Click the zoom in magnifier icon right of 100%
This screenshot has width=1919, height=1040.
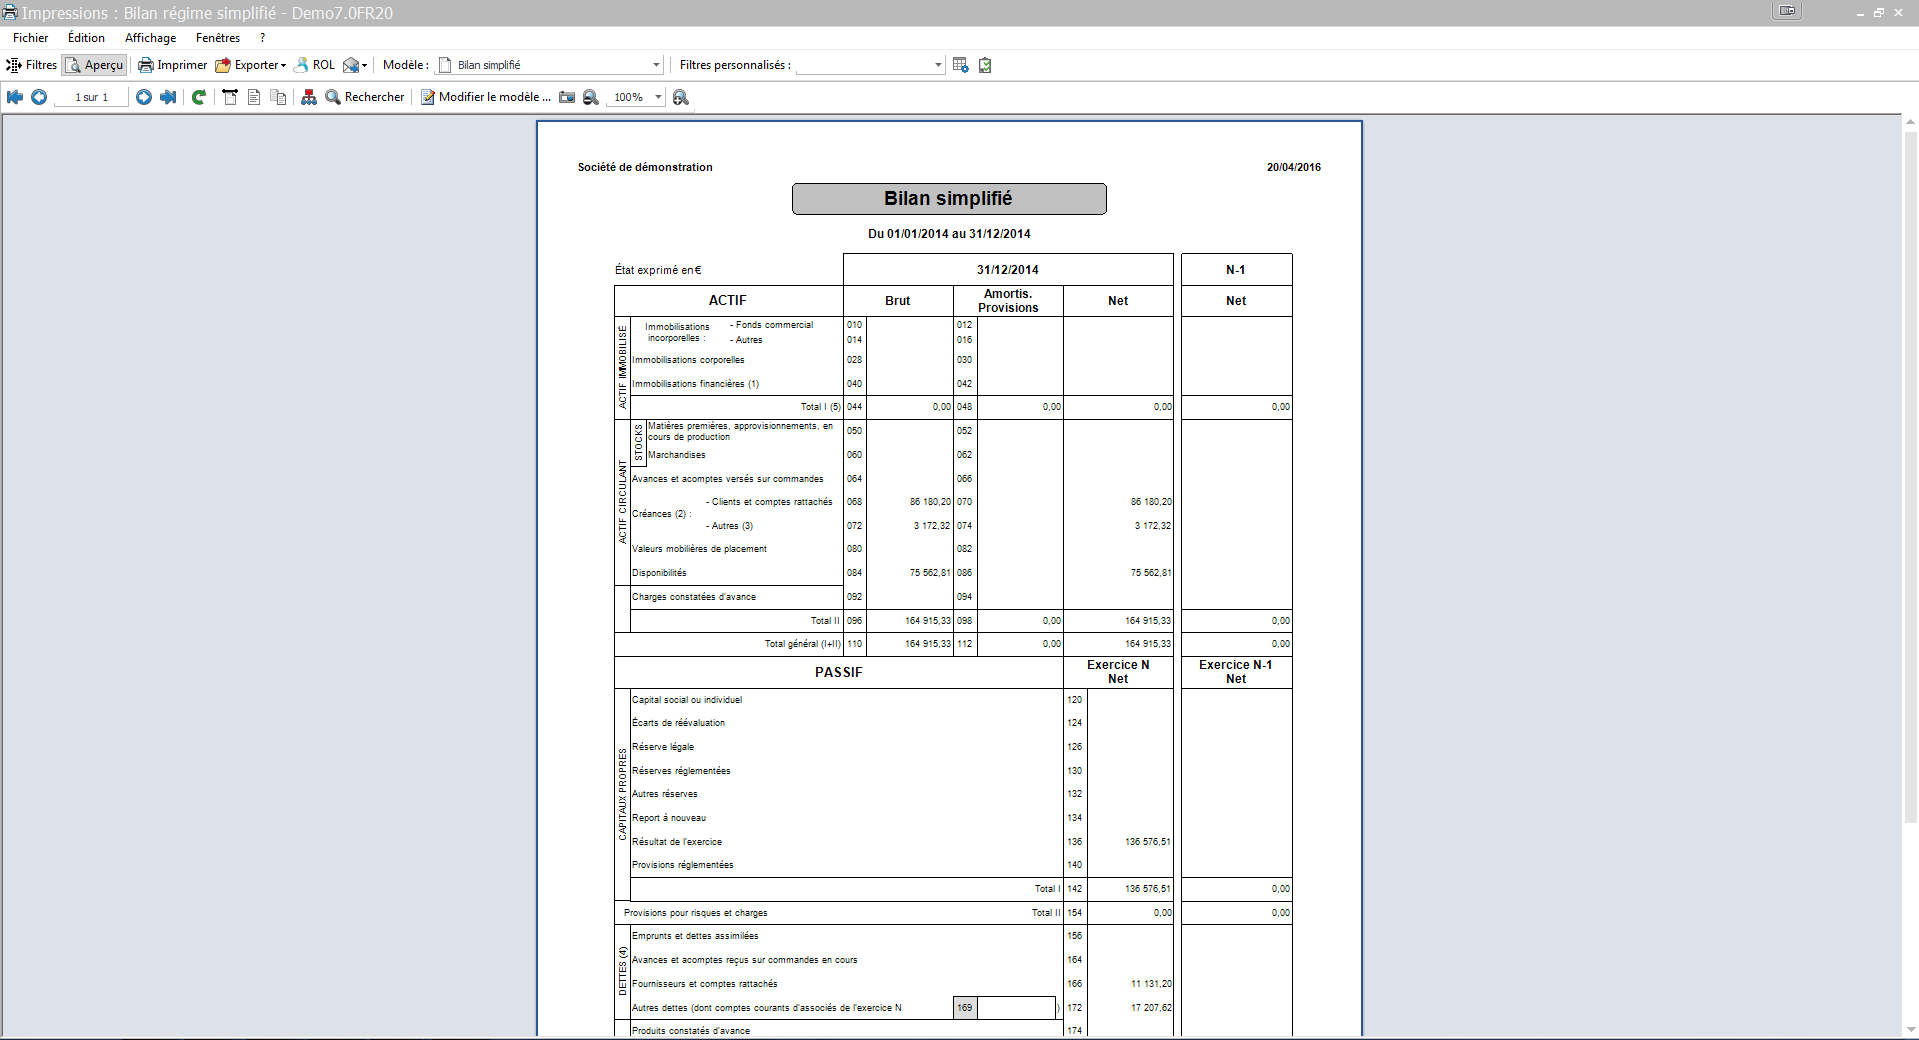tap(681, 97)
